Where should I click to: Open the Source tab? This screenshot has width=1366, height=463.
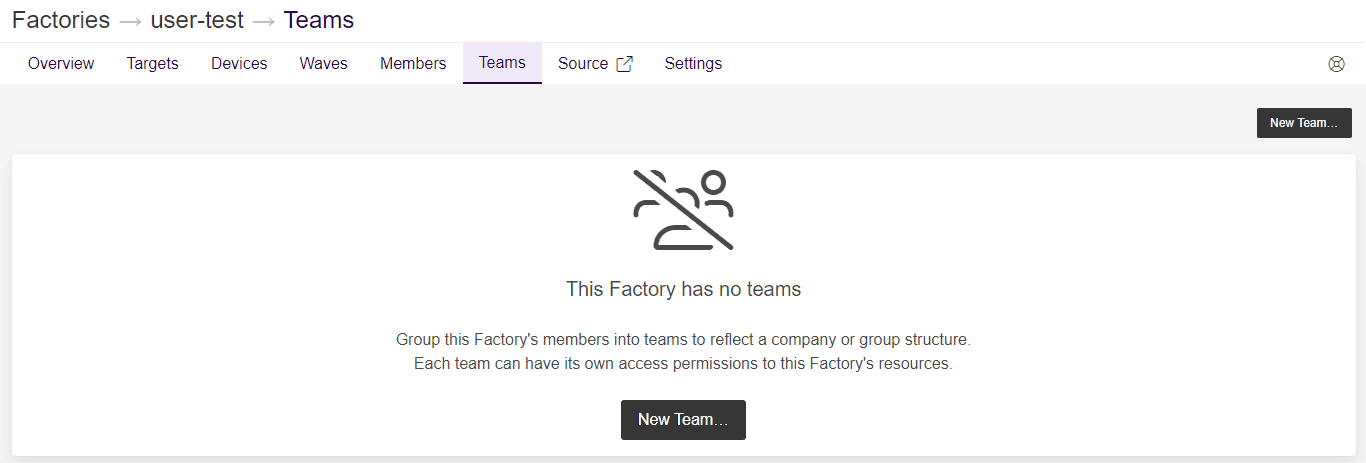(x=583, y=64)
